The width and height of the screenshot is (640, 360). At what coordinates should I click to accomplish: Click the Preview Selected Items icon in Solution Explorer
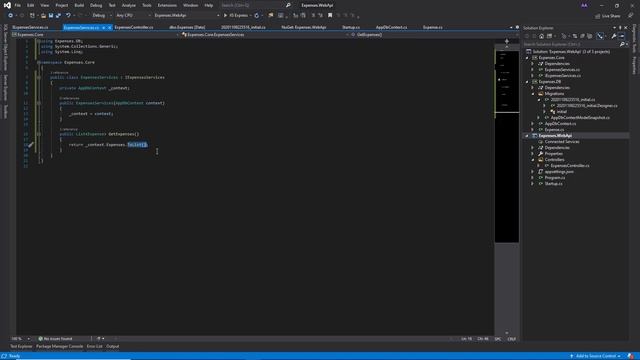tap(621, 36)
